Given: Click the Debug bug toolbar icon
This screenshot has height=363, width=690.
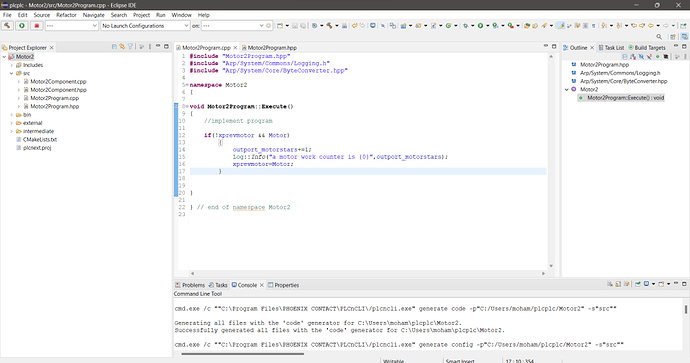Looking at the screenshot, I should coord(466,26).
